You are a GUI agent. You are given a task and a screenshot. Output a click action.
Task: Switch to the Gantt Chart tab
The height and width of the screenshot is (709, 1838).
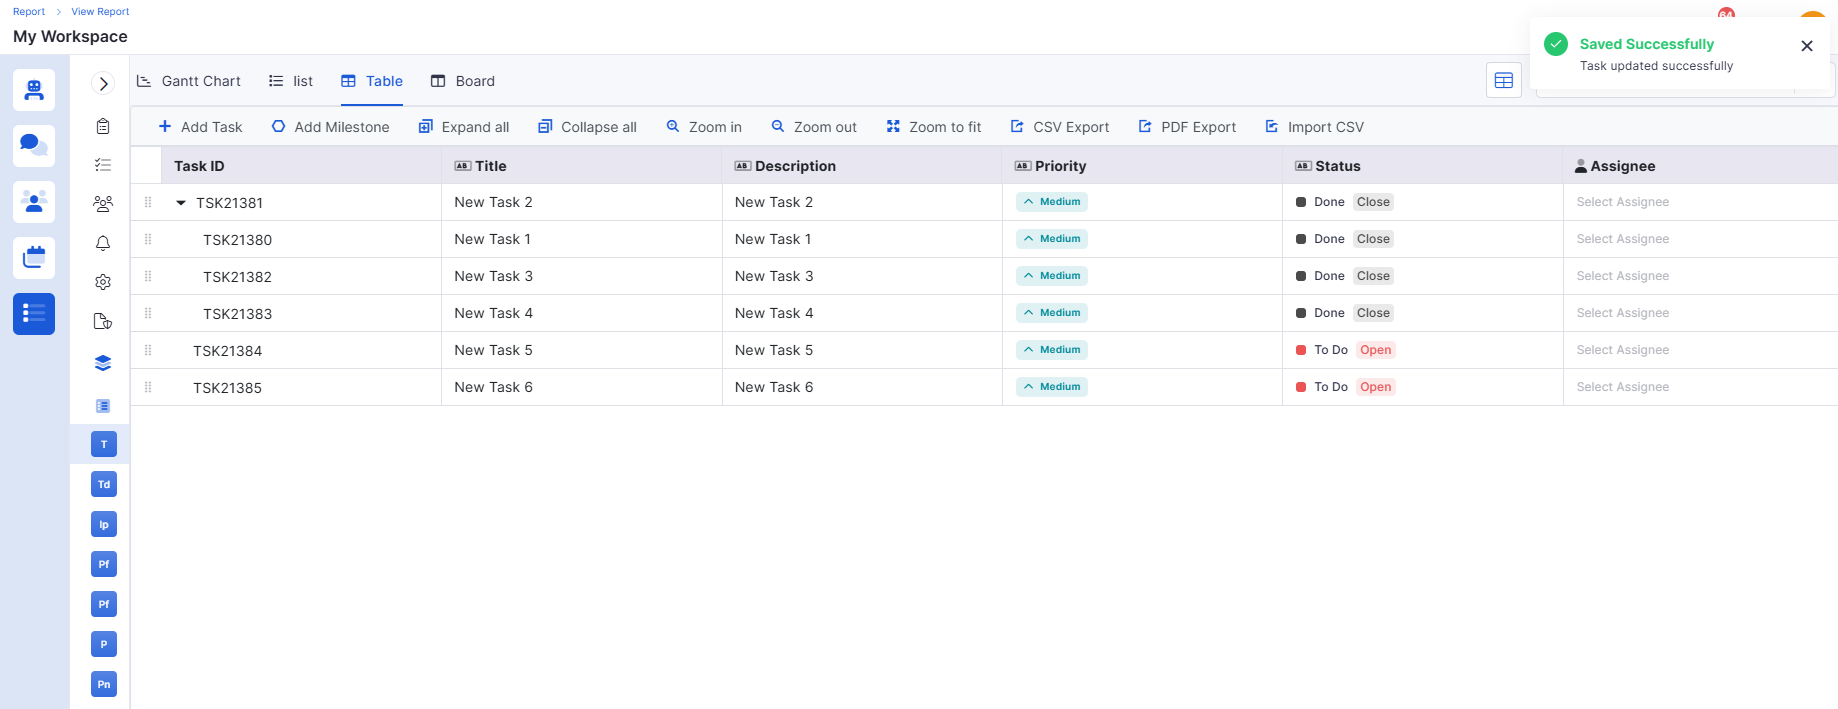[x=190, y=81]
